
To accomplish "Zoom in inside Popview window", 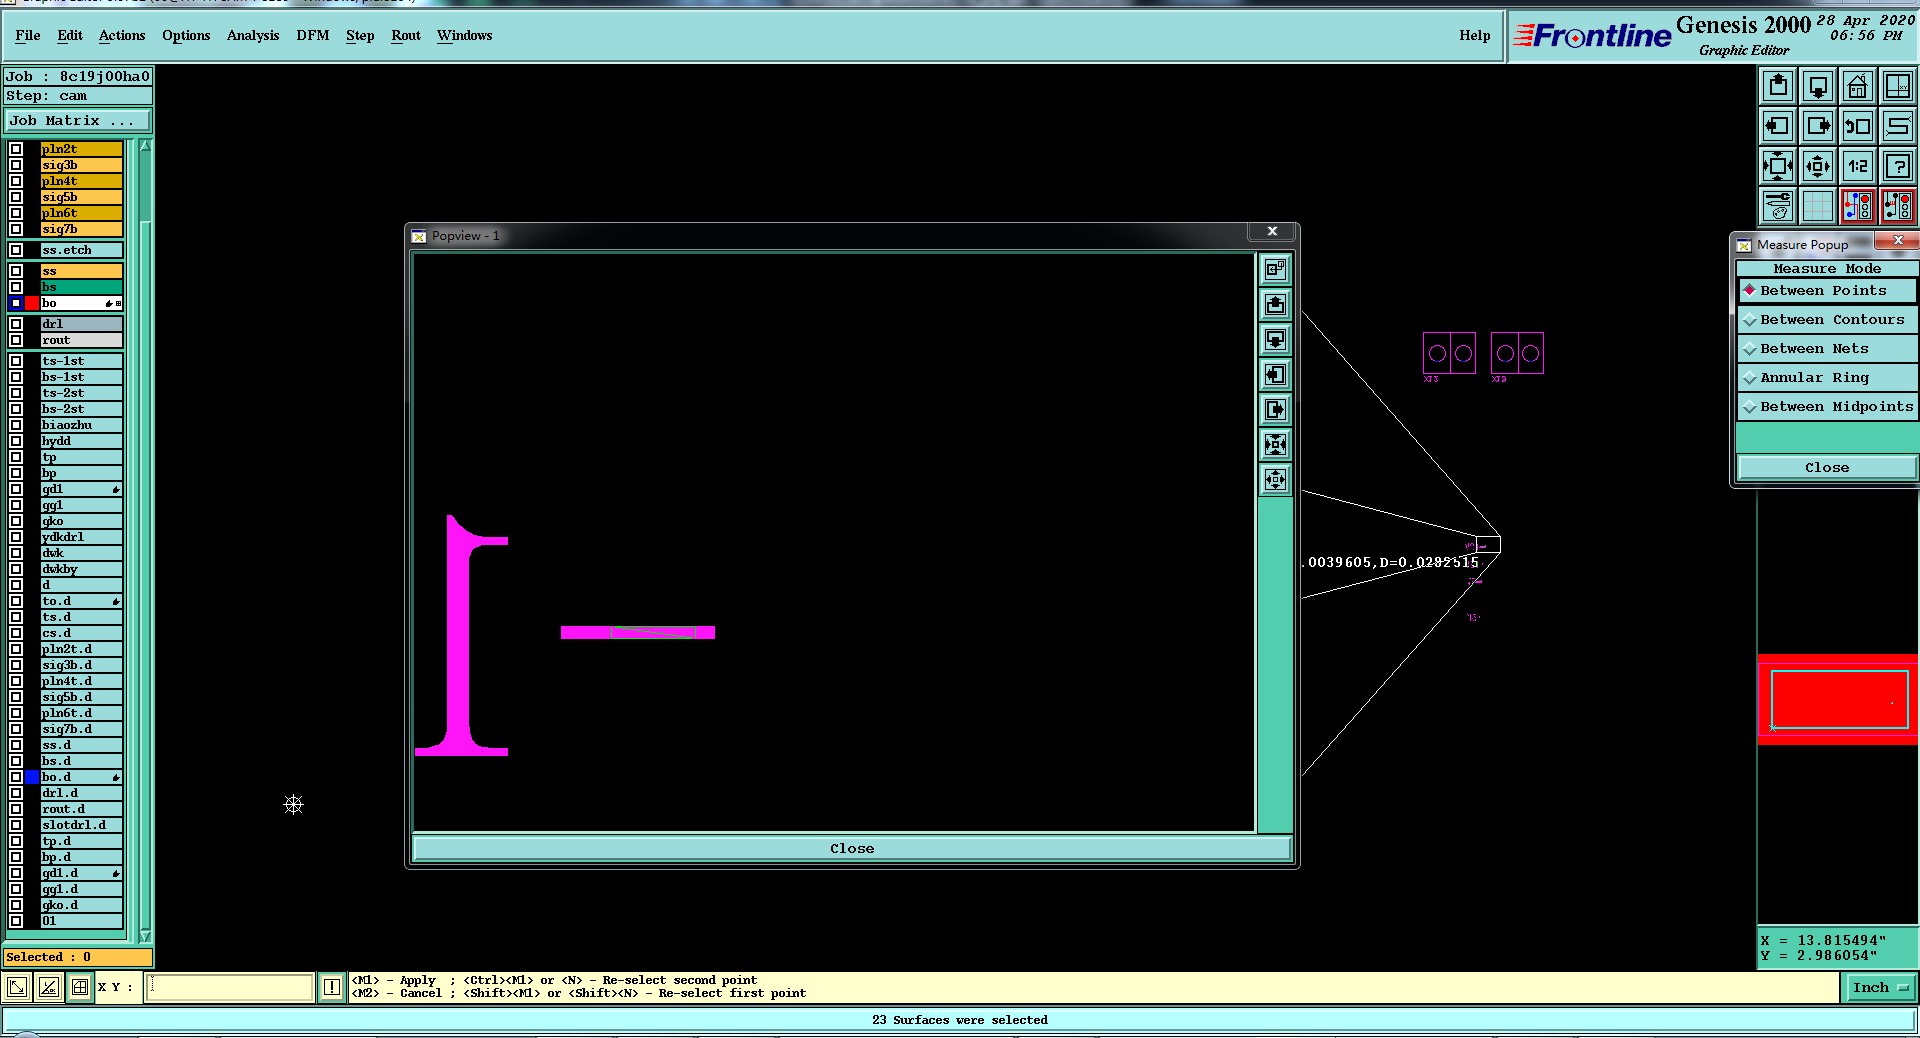I will click(1275, 444).
